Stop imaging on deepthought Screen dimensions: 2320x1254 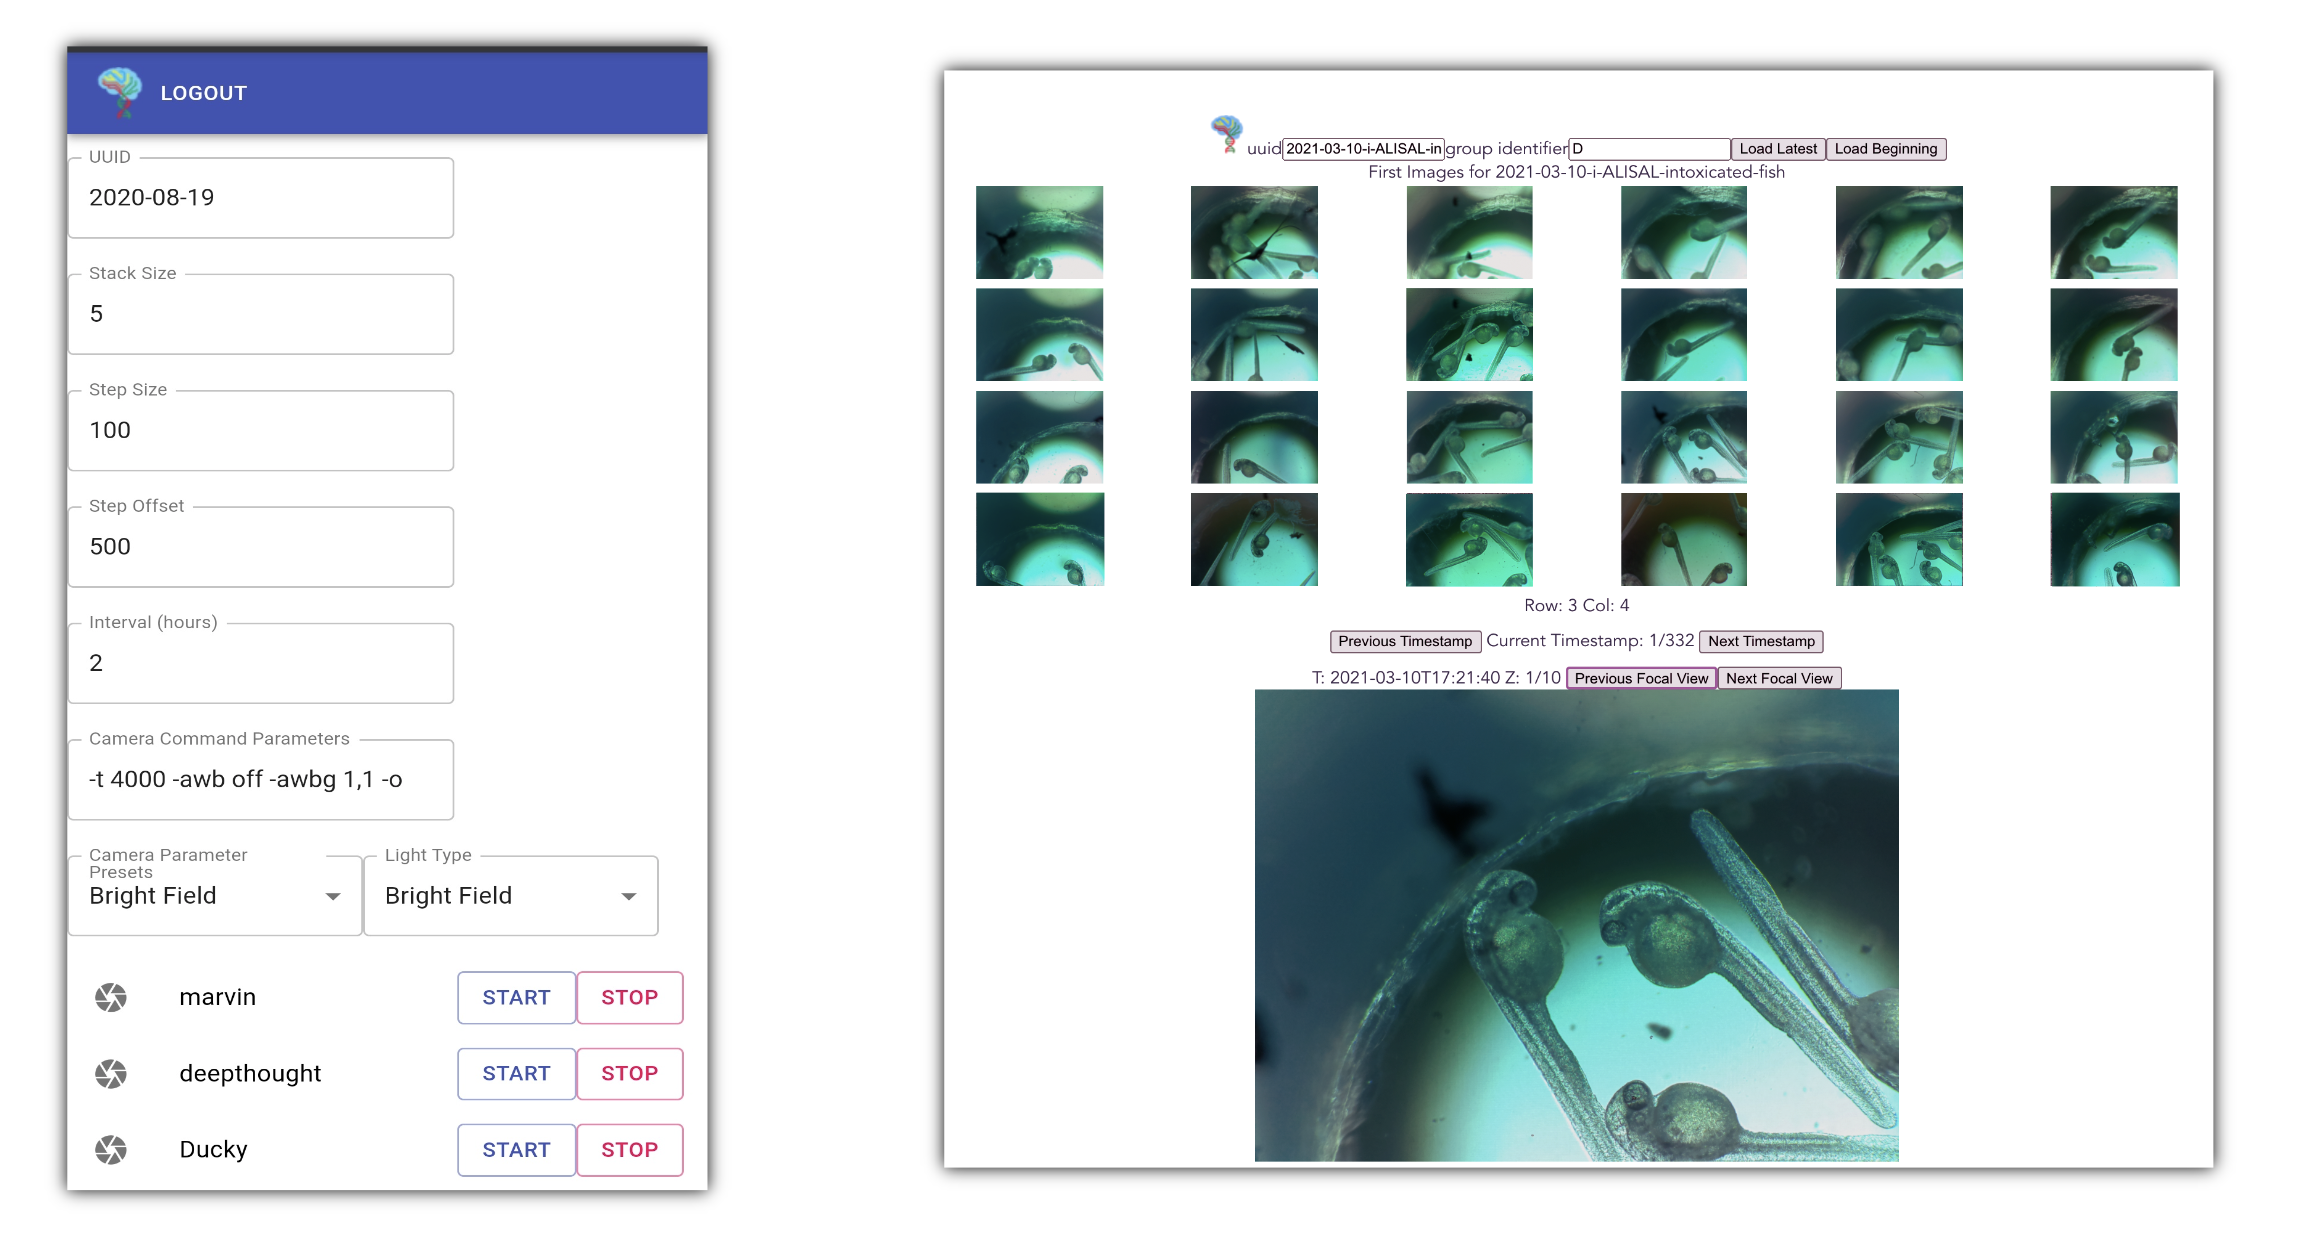[629, 1073]
